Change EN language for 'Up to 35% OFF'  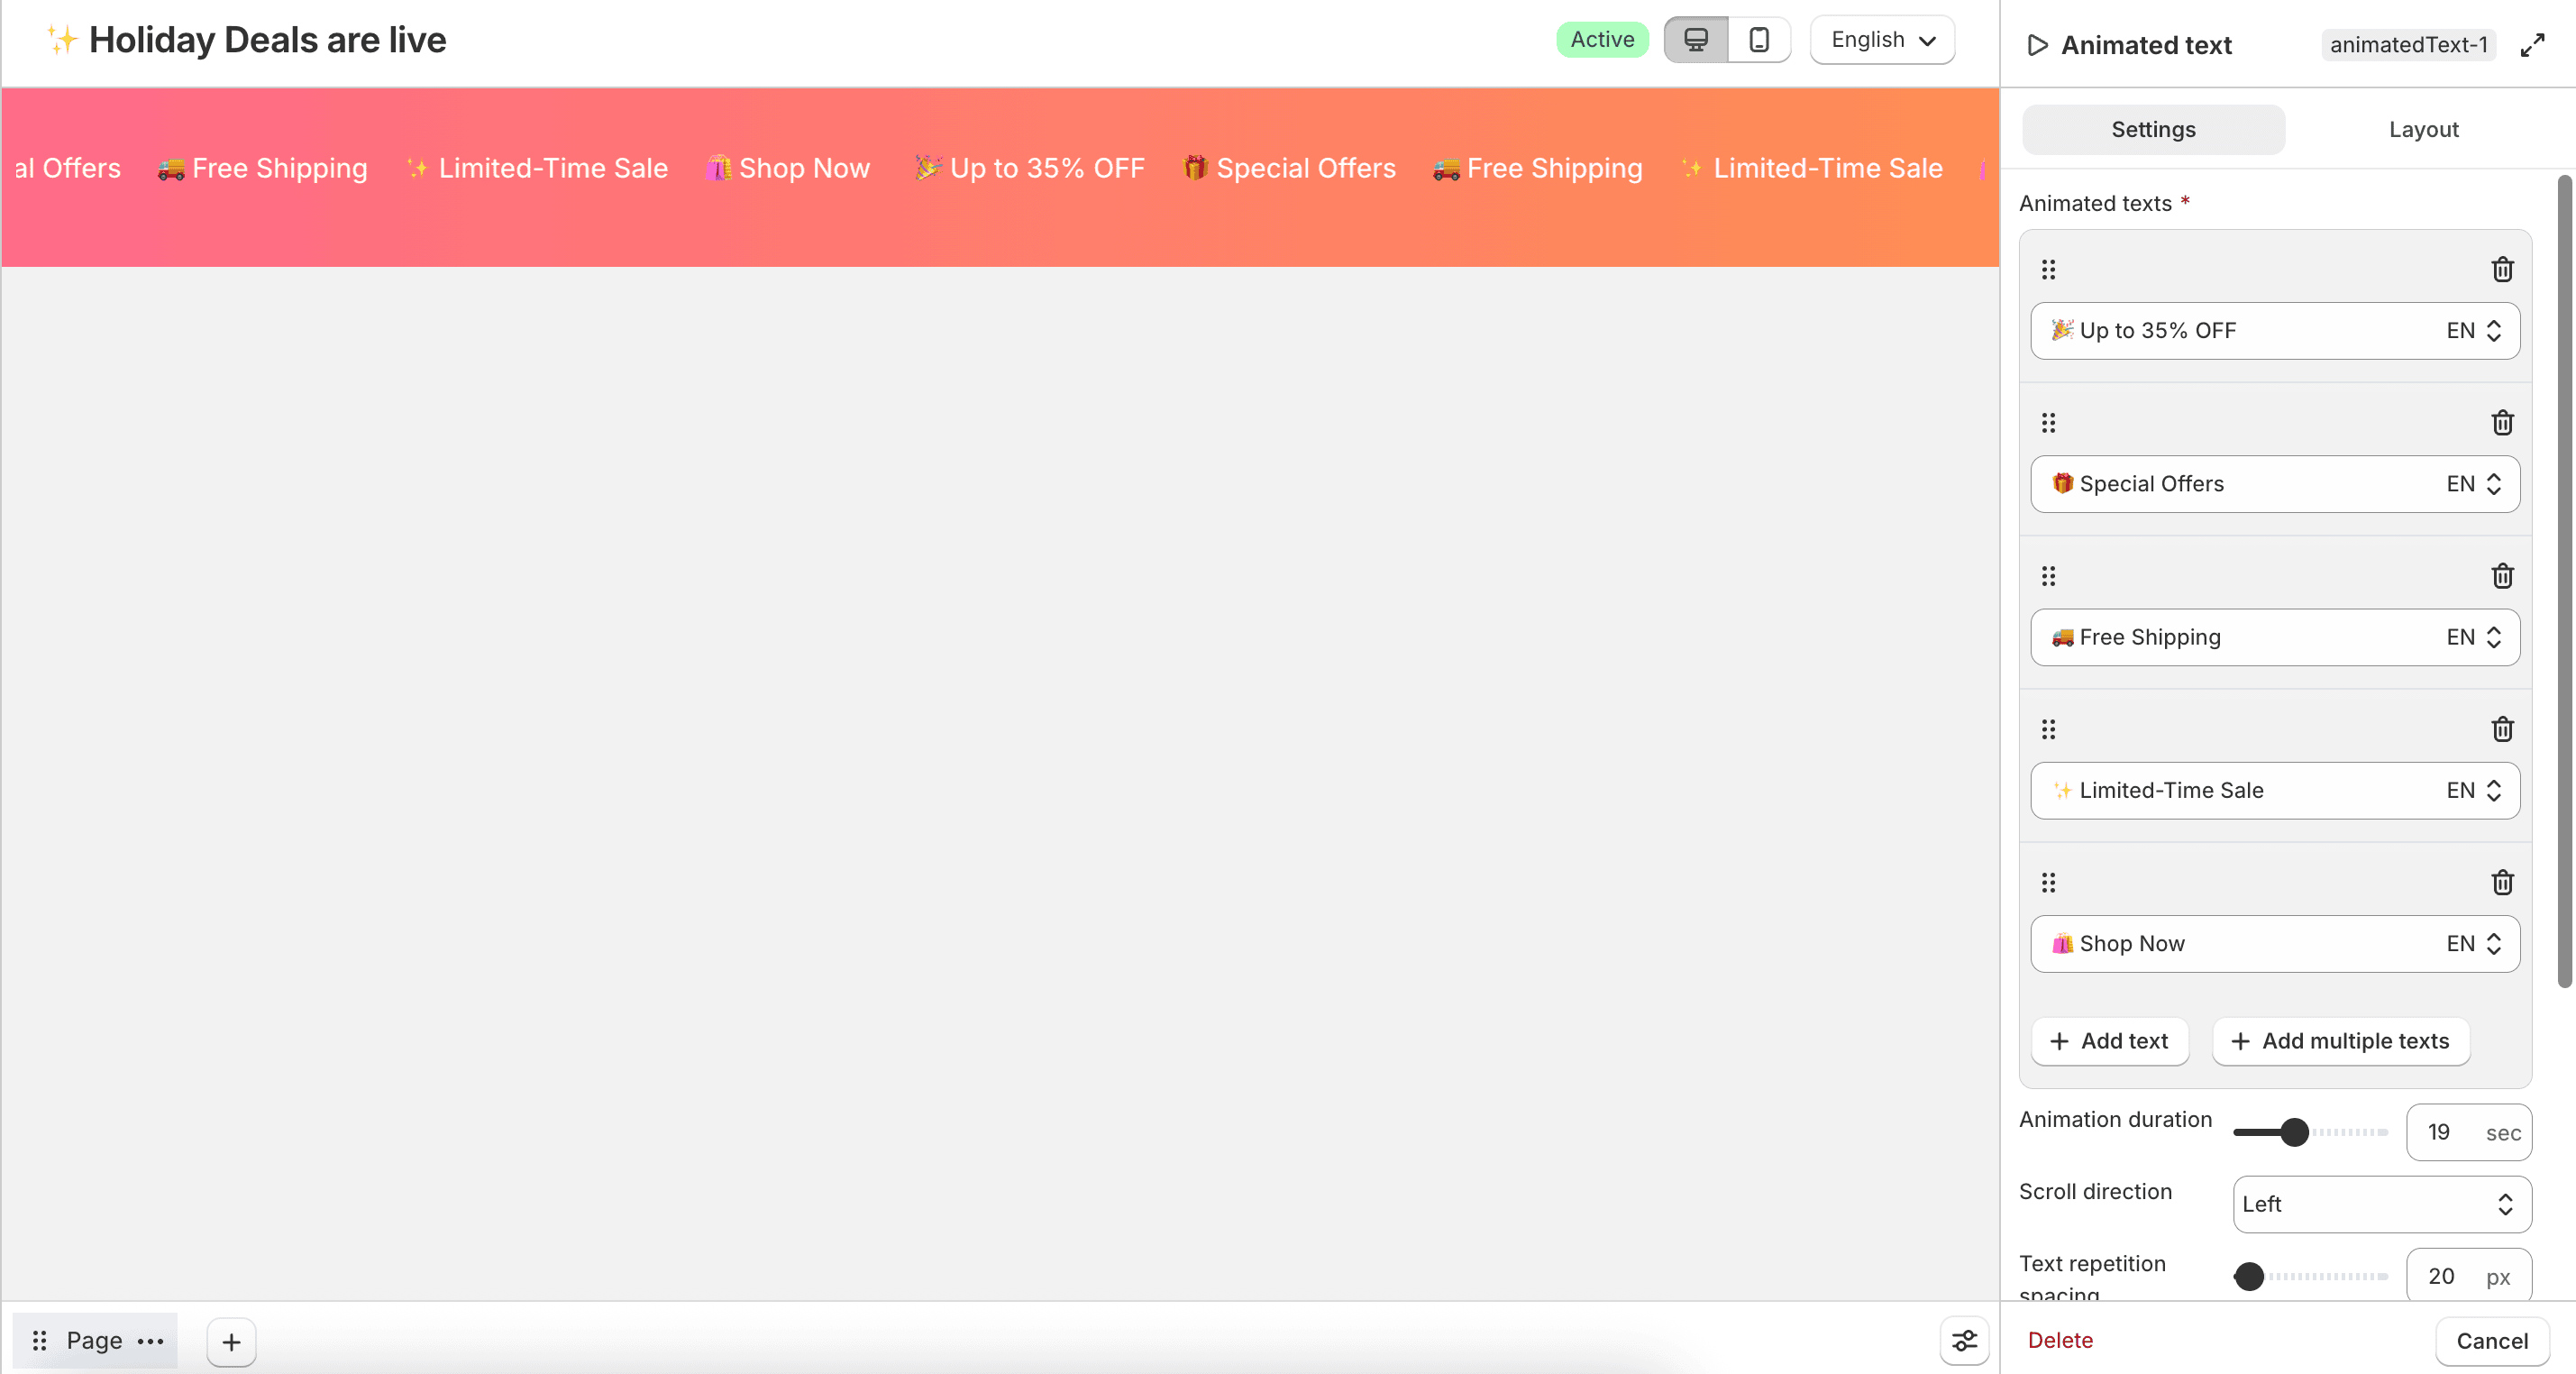pos(2474,331)
